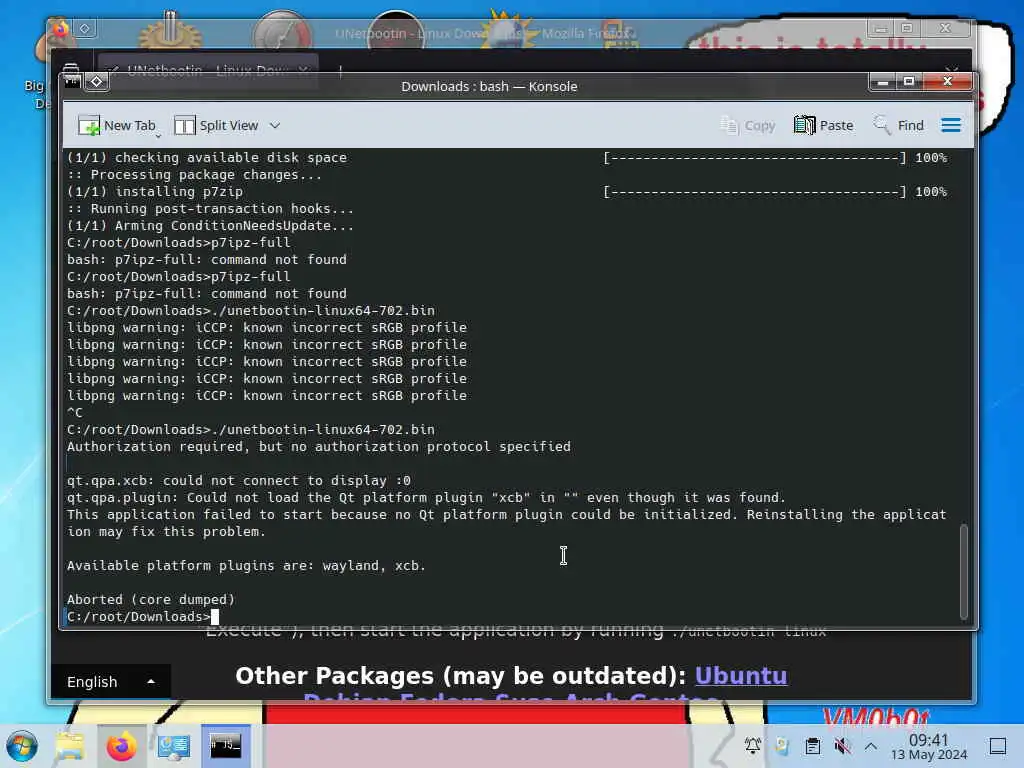This screenshot has width=1024, height=768.
Task: Switch to Firefox in the taskbar
Action: pos(121,746)
